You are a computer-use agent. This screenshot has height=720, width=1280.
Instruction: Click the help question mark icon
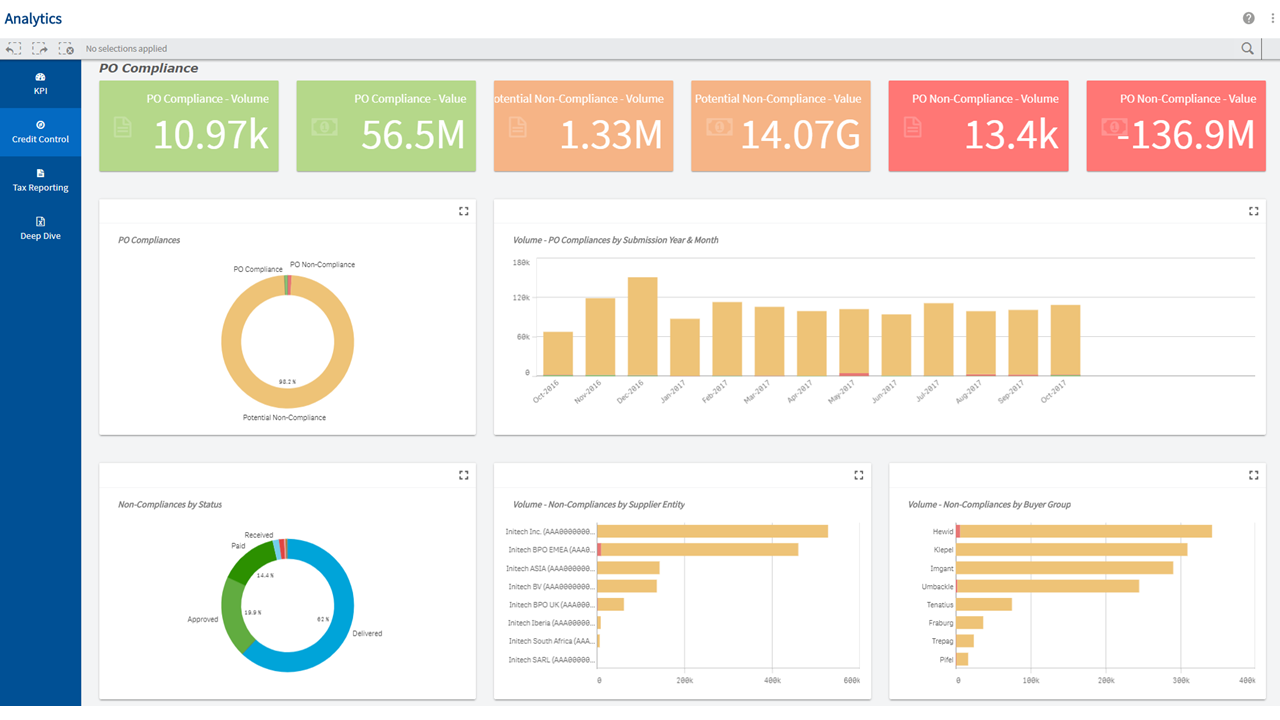(x=1248, y=18)
